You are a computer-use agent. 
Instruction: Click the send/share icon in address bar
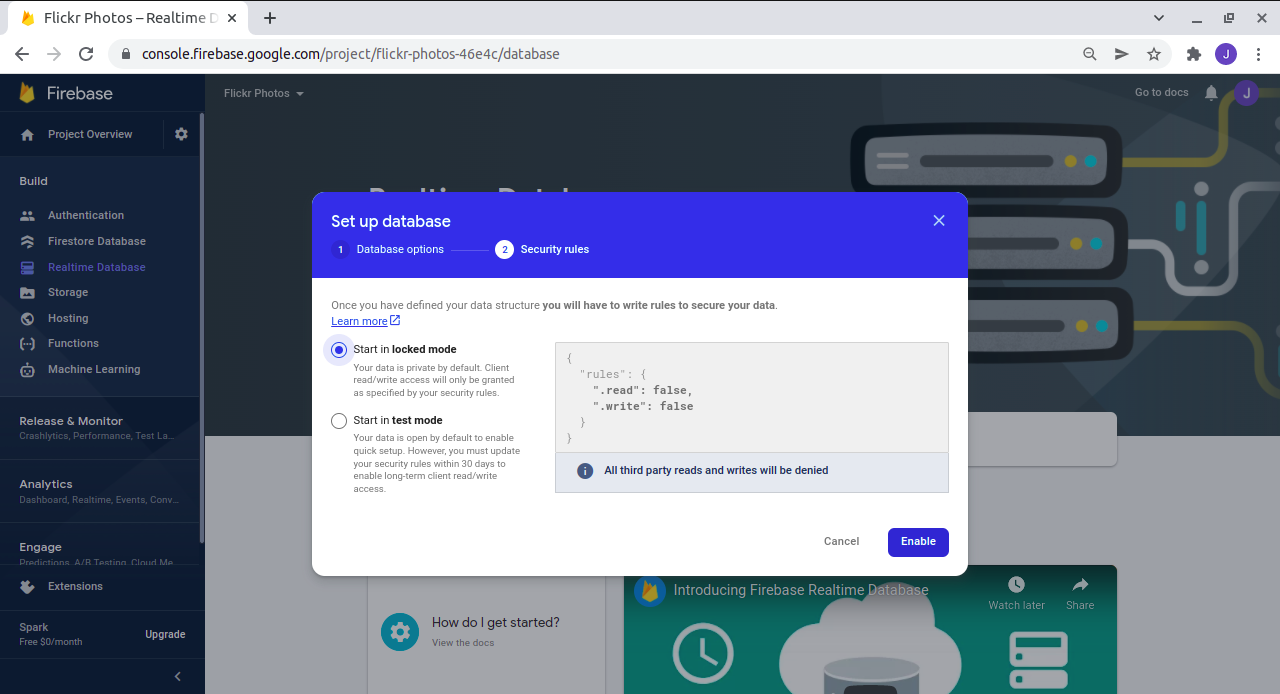(1122, 54)
